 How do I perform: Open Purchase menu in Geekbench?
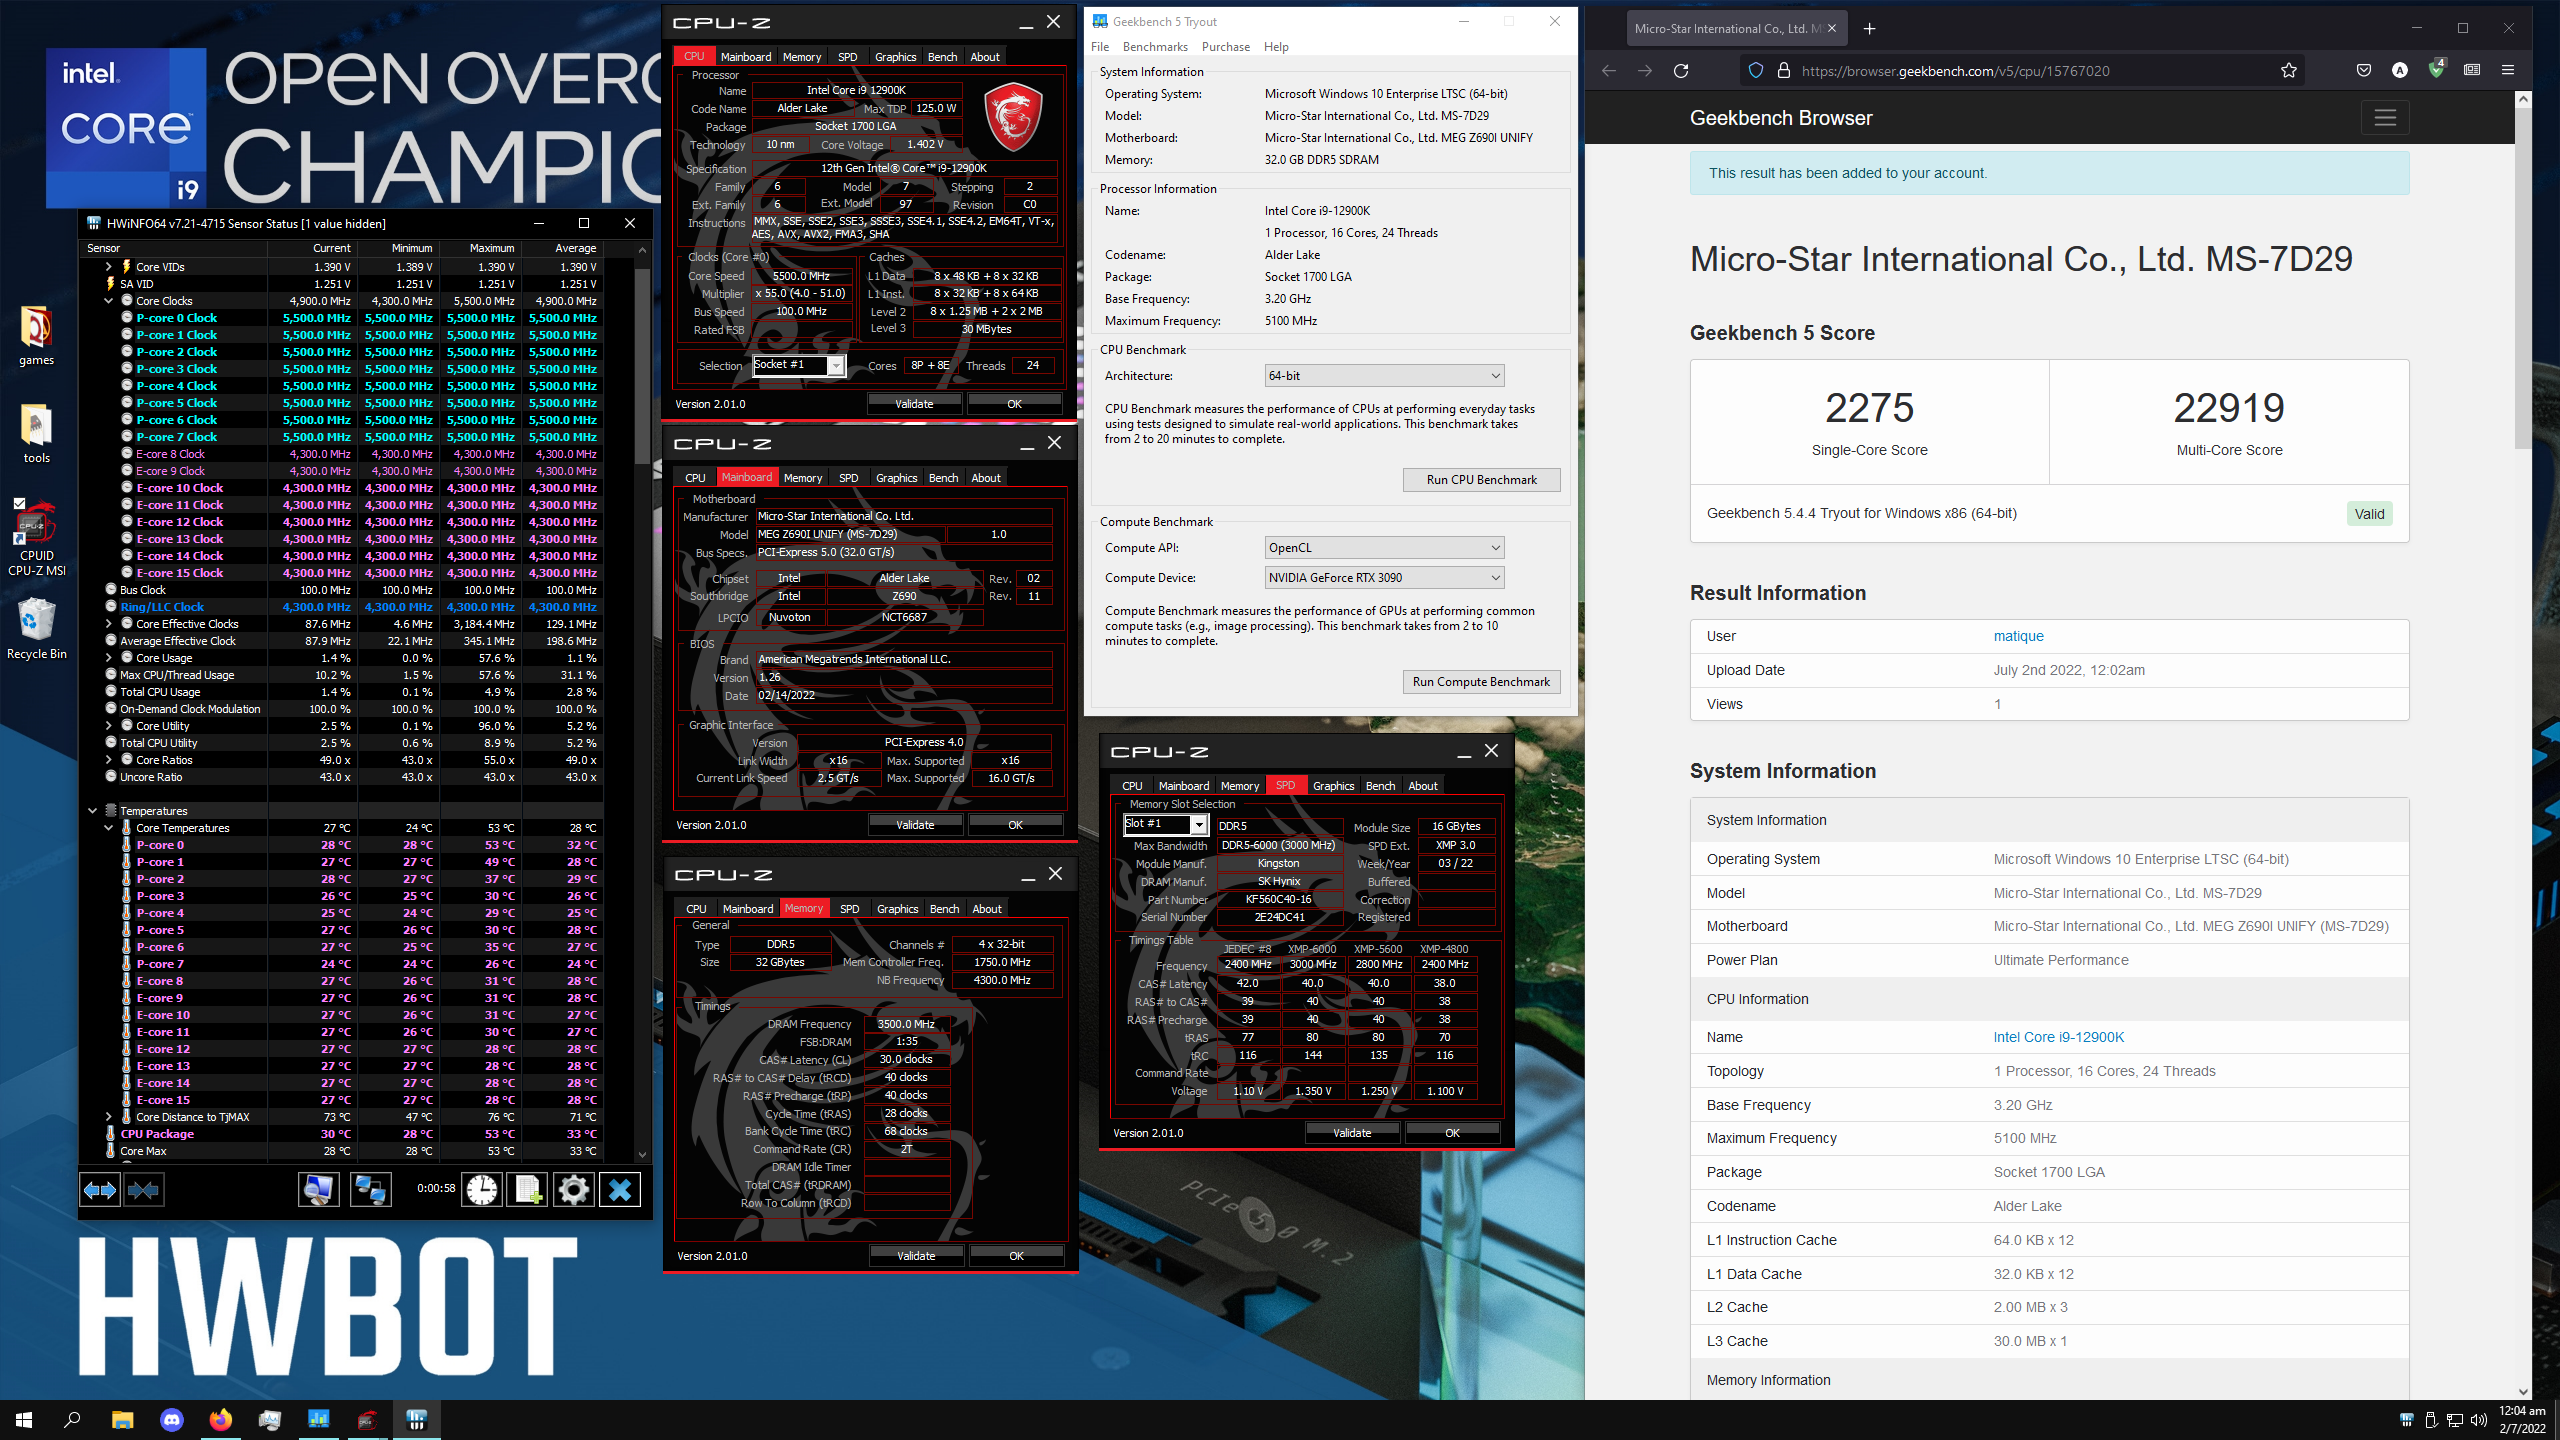coord(1226,47)
